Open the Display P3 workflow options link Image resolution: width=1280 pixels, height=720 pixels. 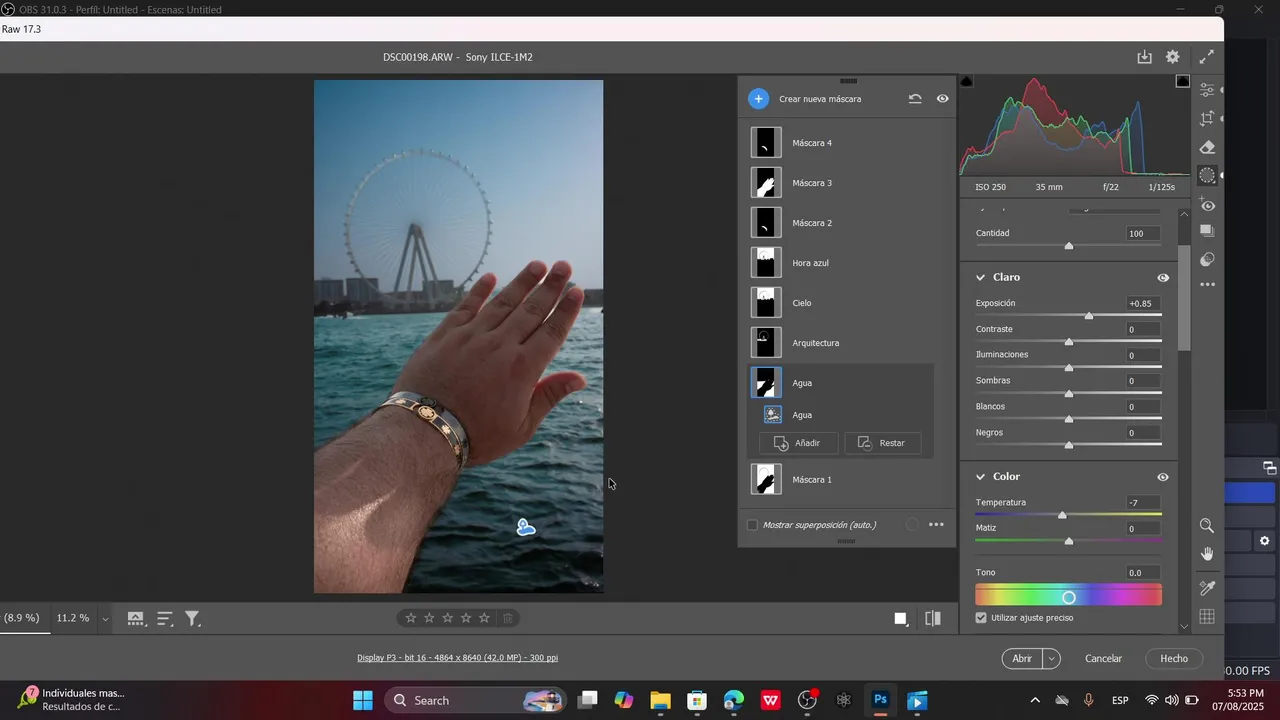pos(457,658)
